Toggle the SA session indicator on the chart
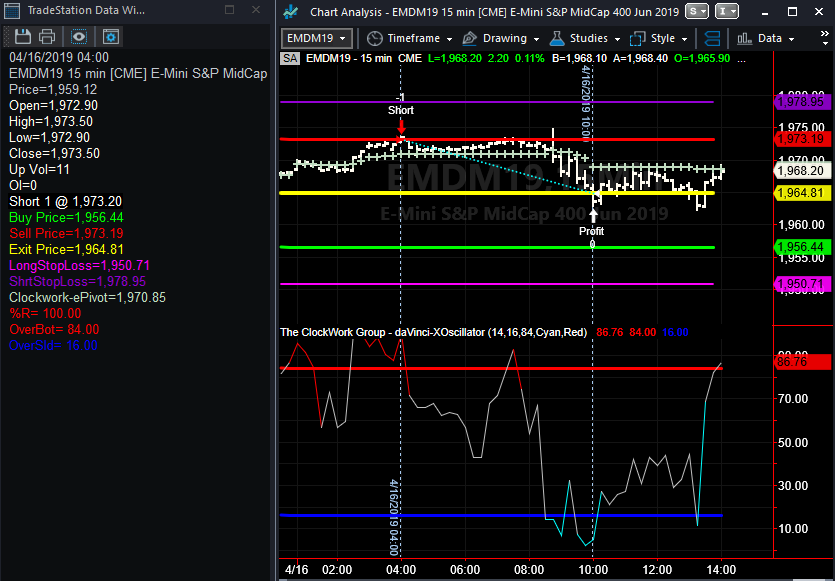The height and width of the screenshot is (581, 835). [289, 59]
